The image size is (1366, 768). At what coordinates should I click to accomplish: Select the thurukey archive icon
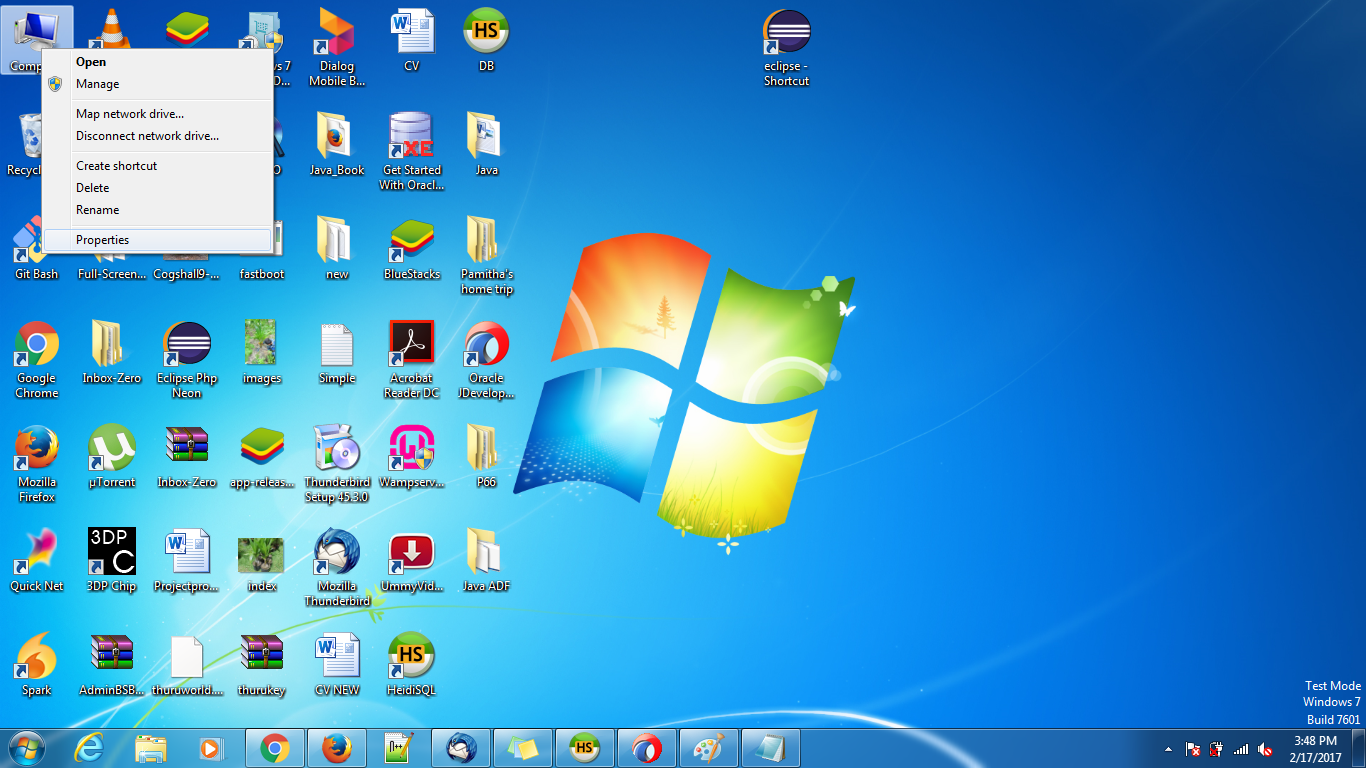262,664
